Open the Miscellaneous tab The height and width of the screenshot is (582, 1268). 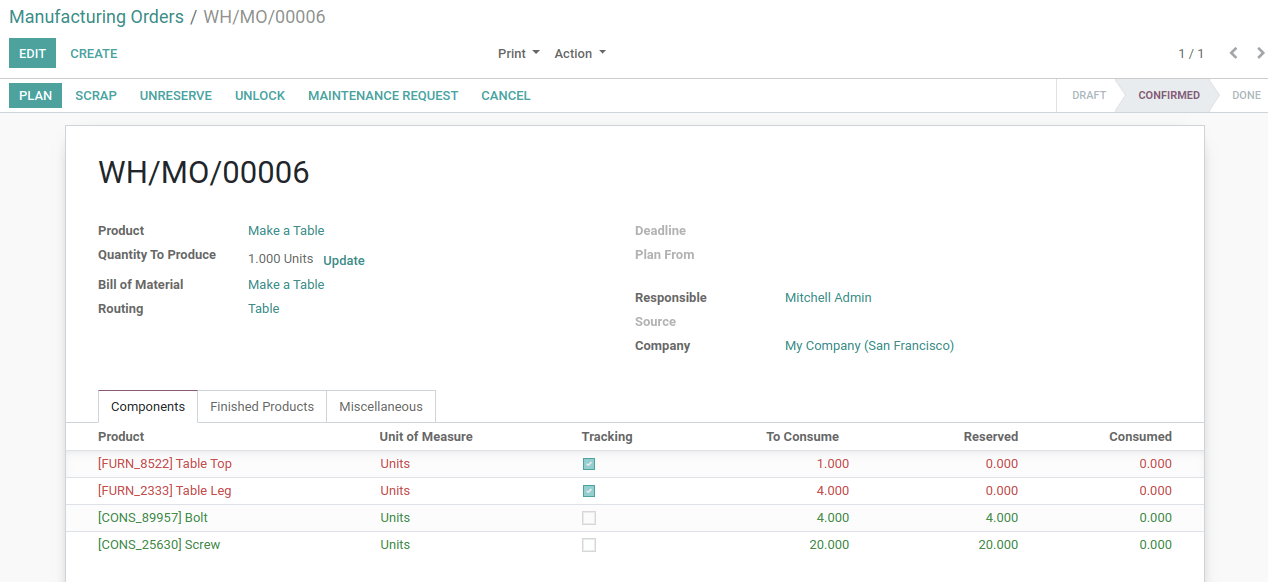381,406
